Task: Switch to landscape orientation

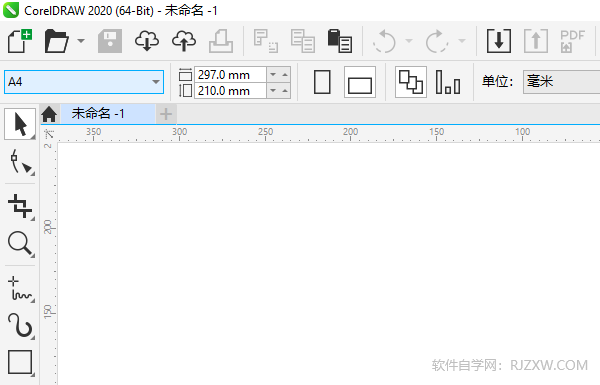Action: click(x=360, y=82)
